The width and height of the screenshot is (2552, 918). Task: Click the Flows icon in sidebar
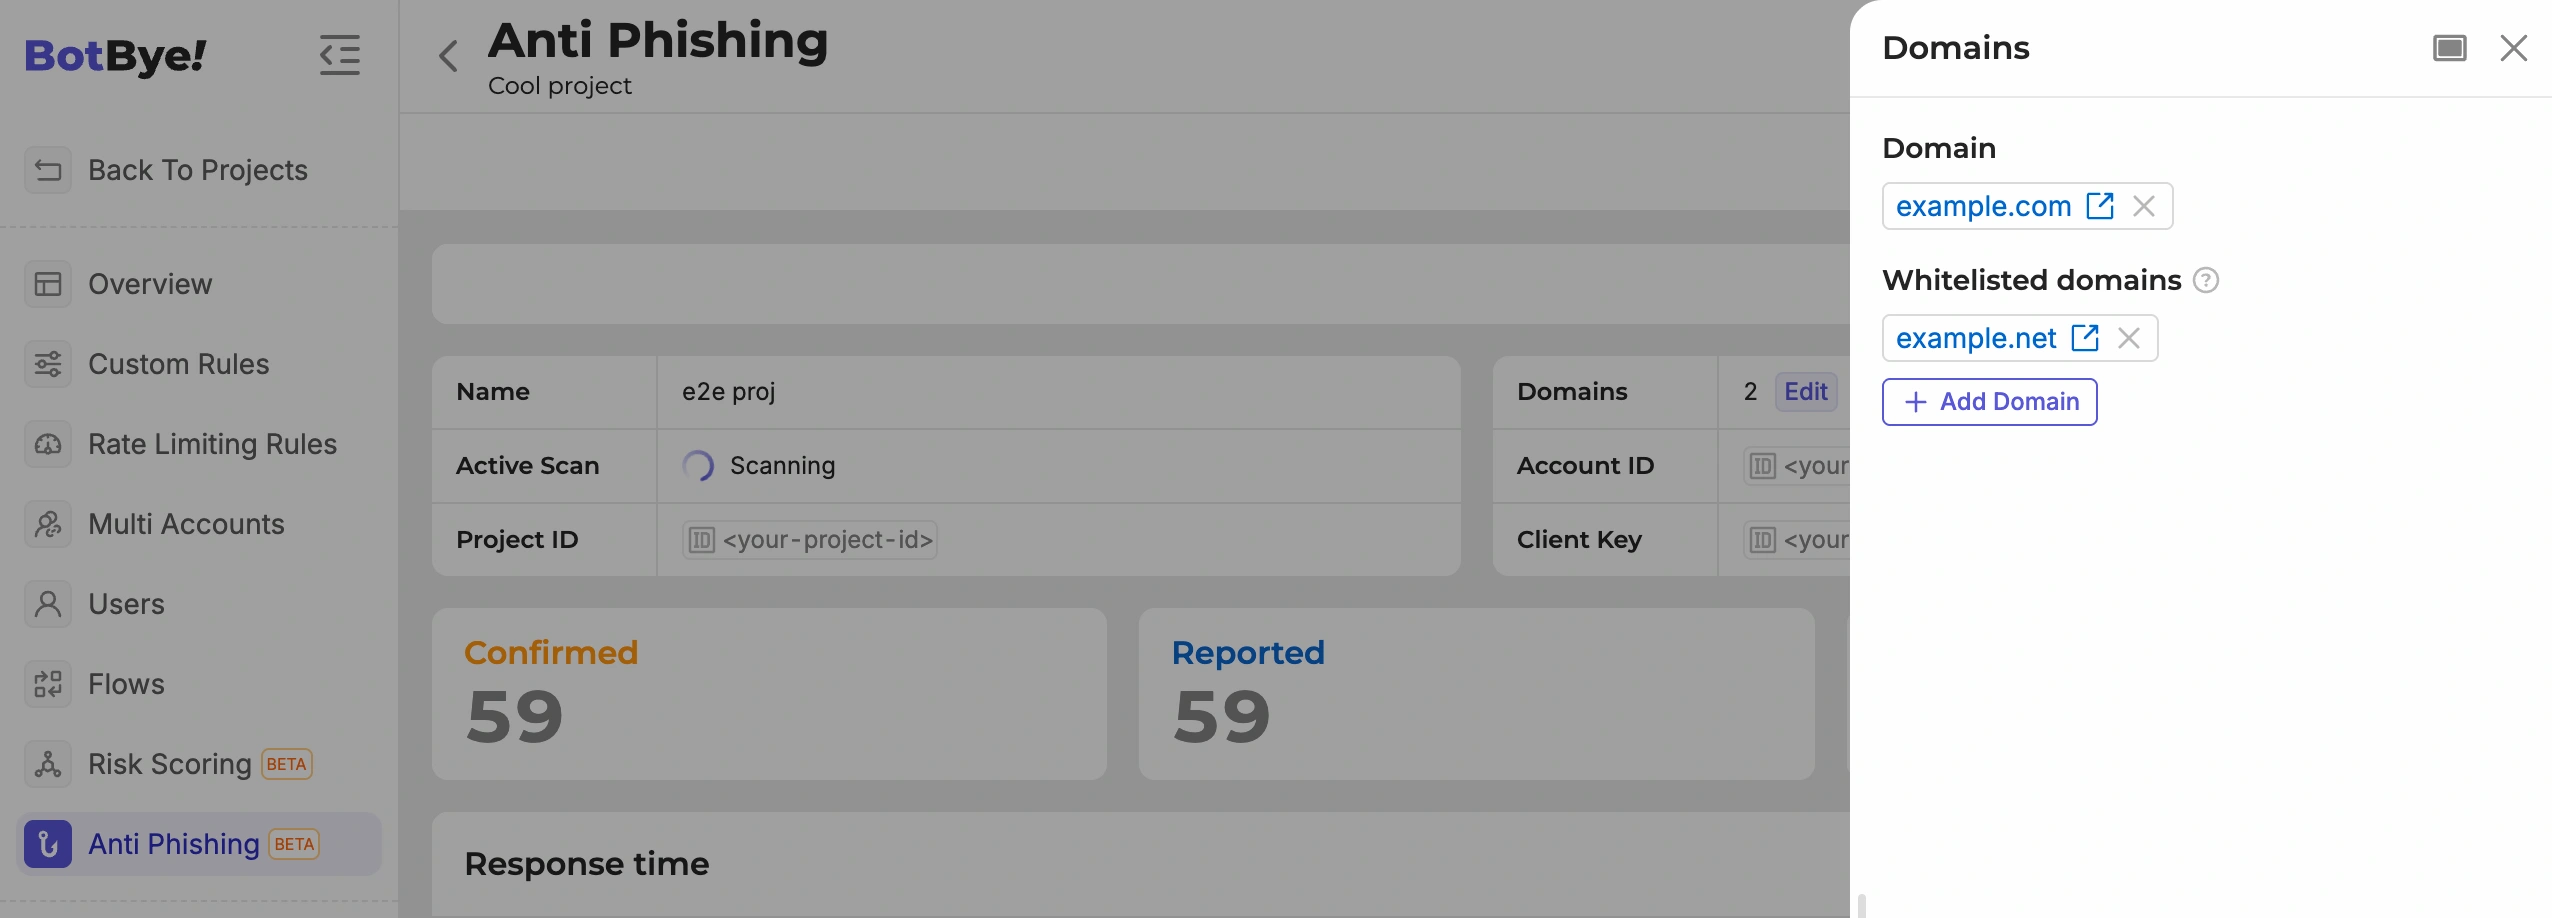click(48, 684)
